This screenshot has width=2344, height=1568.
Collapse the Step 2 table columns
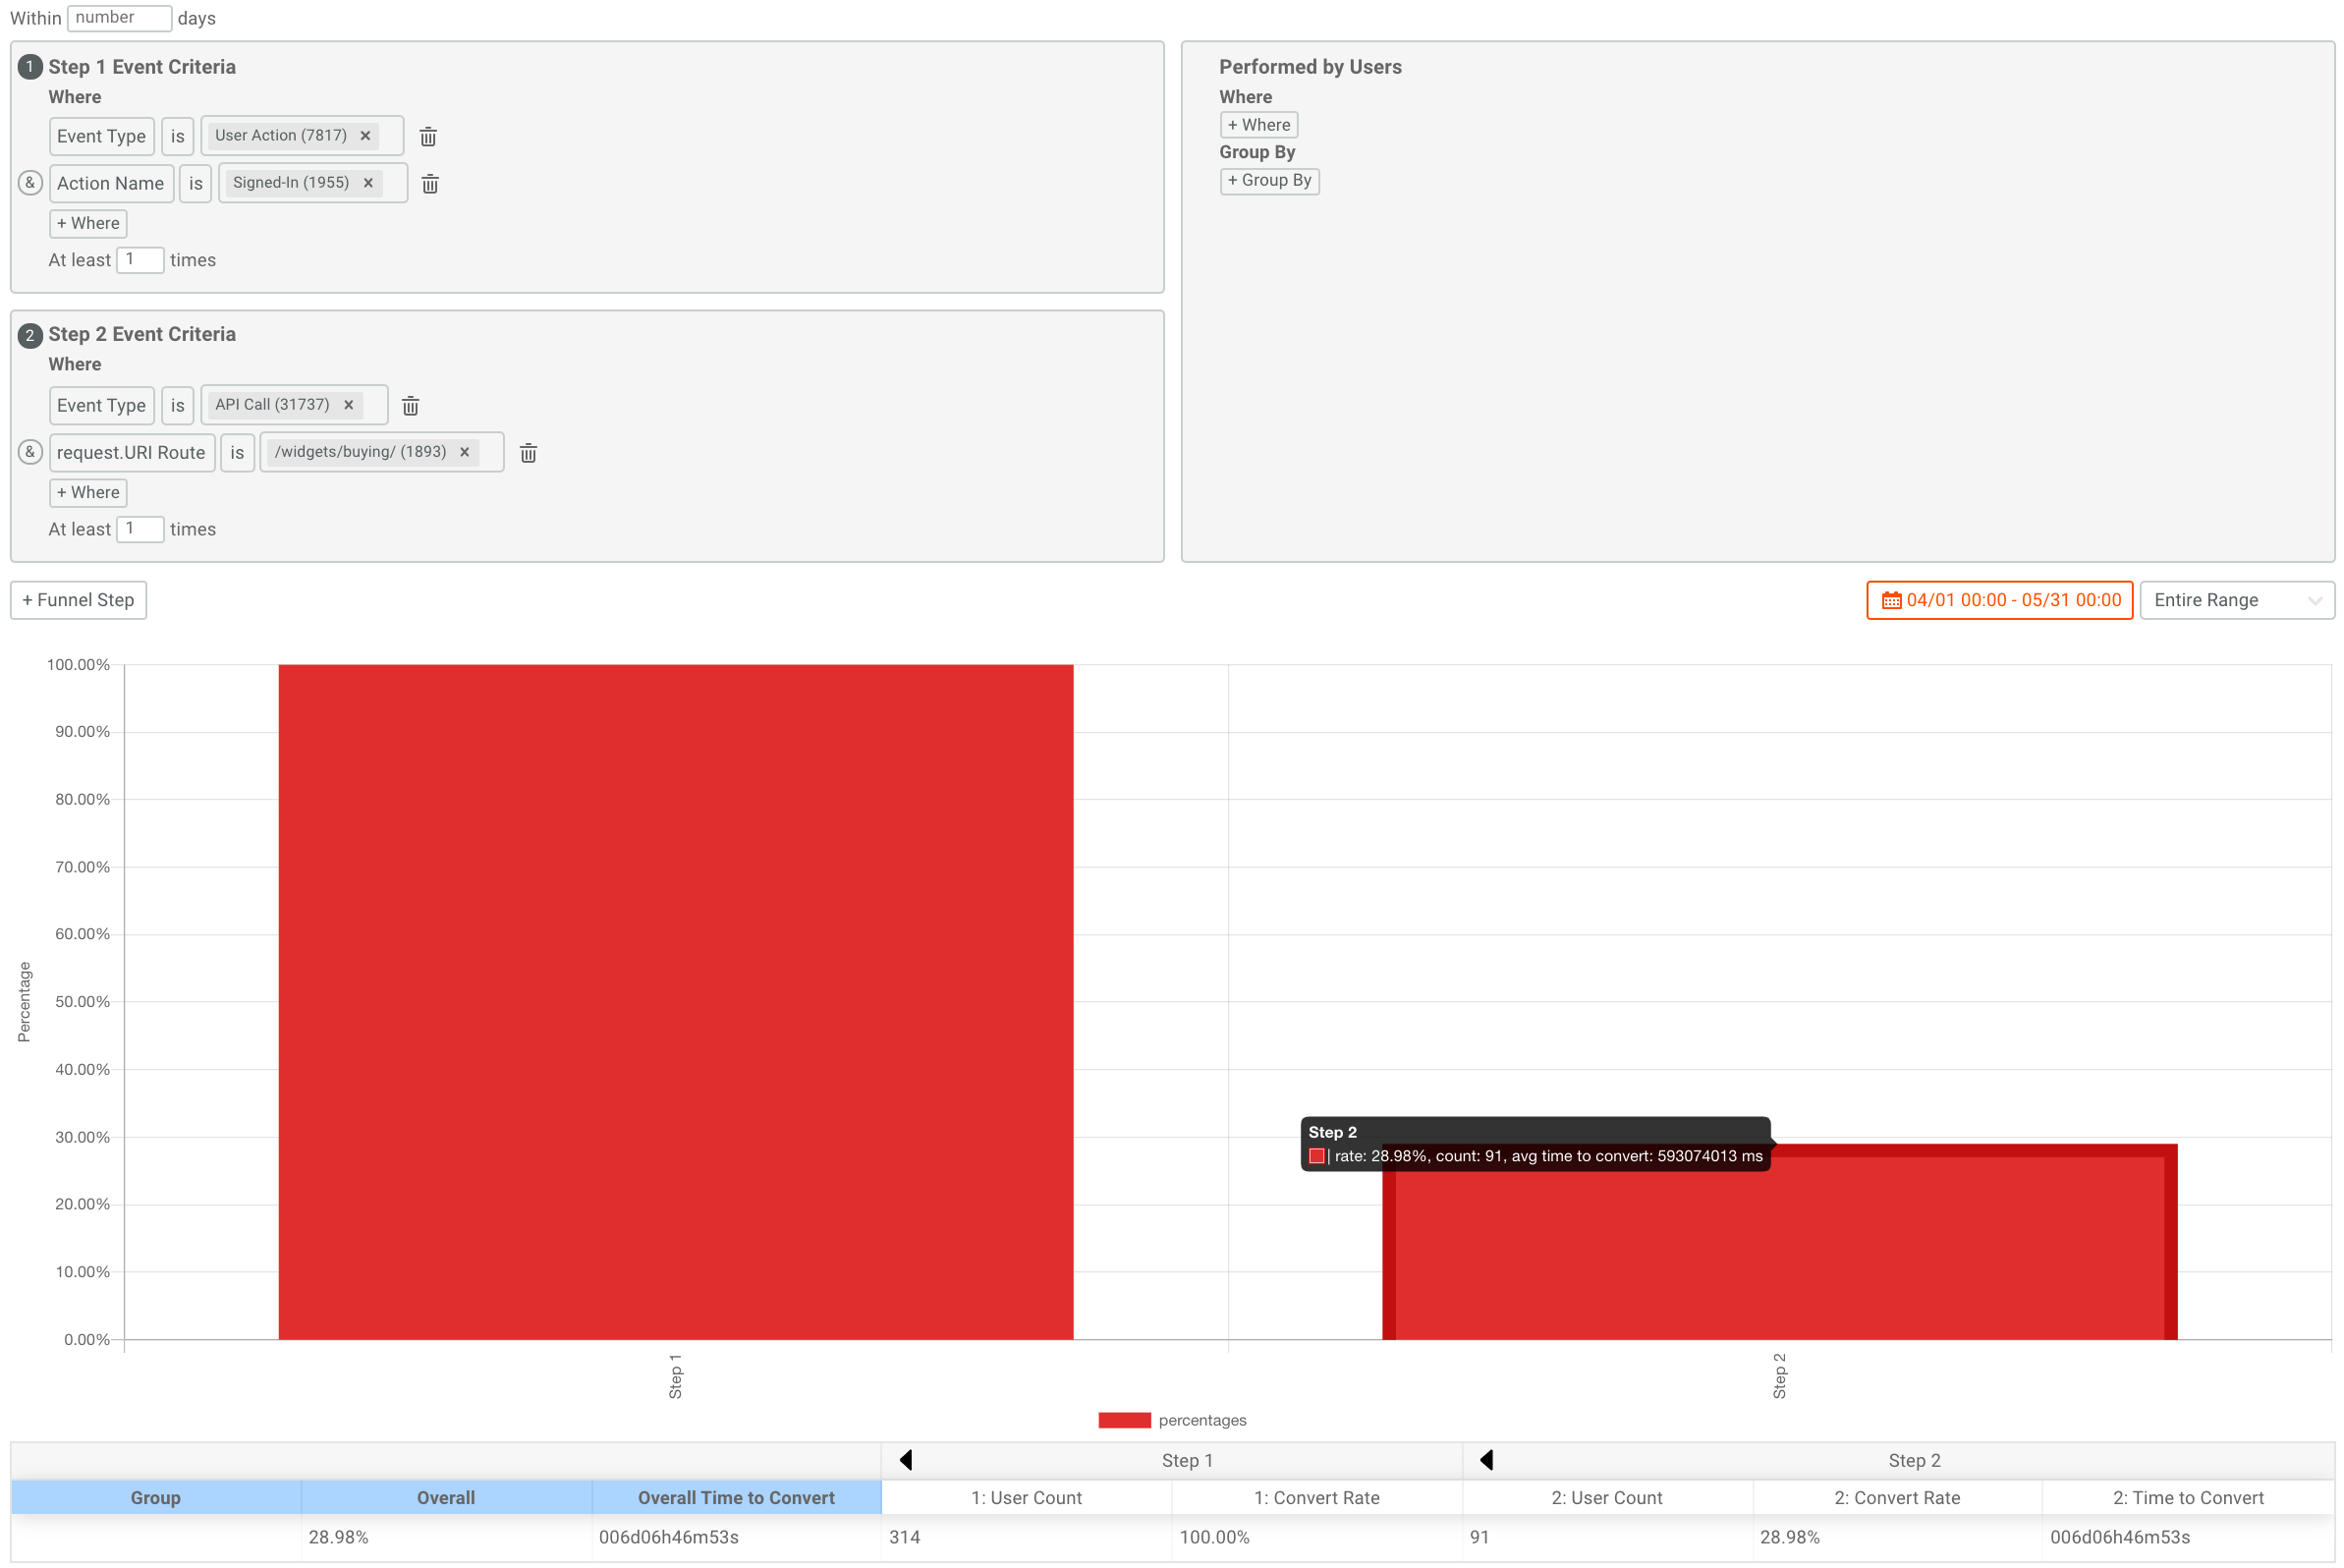click(1487, 1460)
